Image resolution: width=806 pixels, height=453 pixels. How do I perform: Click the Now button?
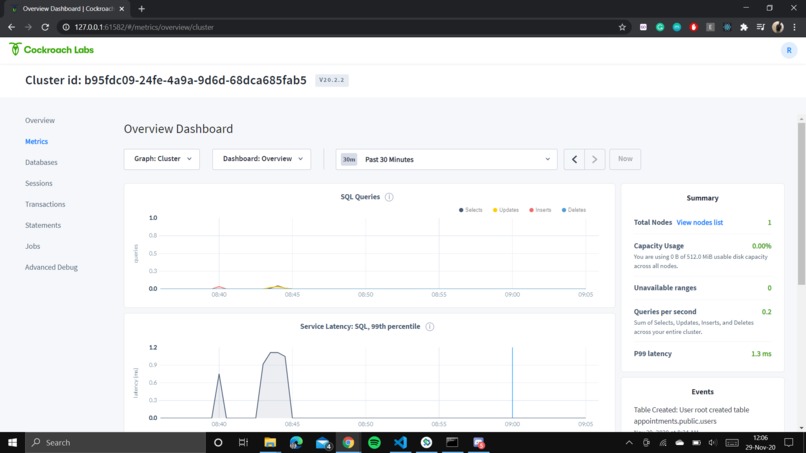coord(625,159)
